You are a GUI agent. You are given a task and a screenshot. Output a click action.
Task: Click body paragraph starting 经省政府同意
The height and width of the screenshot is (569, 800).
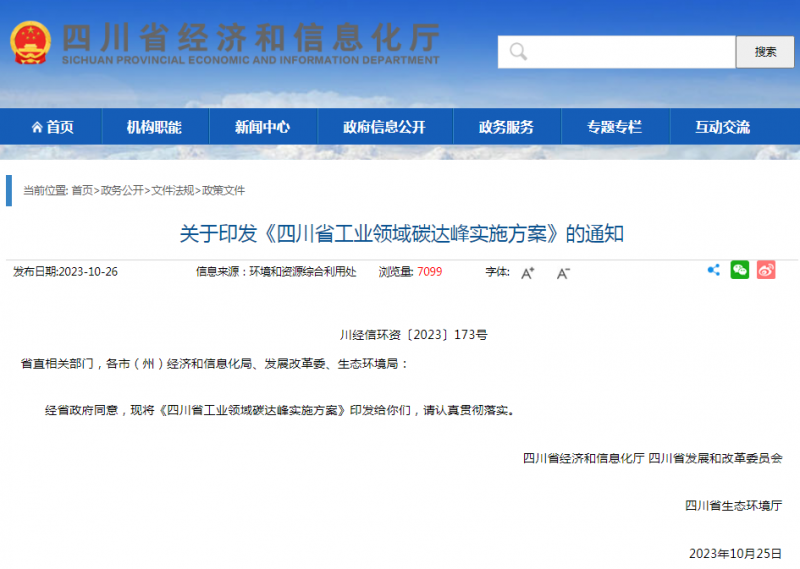(281, 410)
